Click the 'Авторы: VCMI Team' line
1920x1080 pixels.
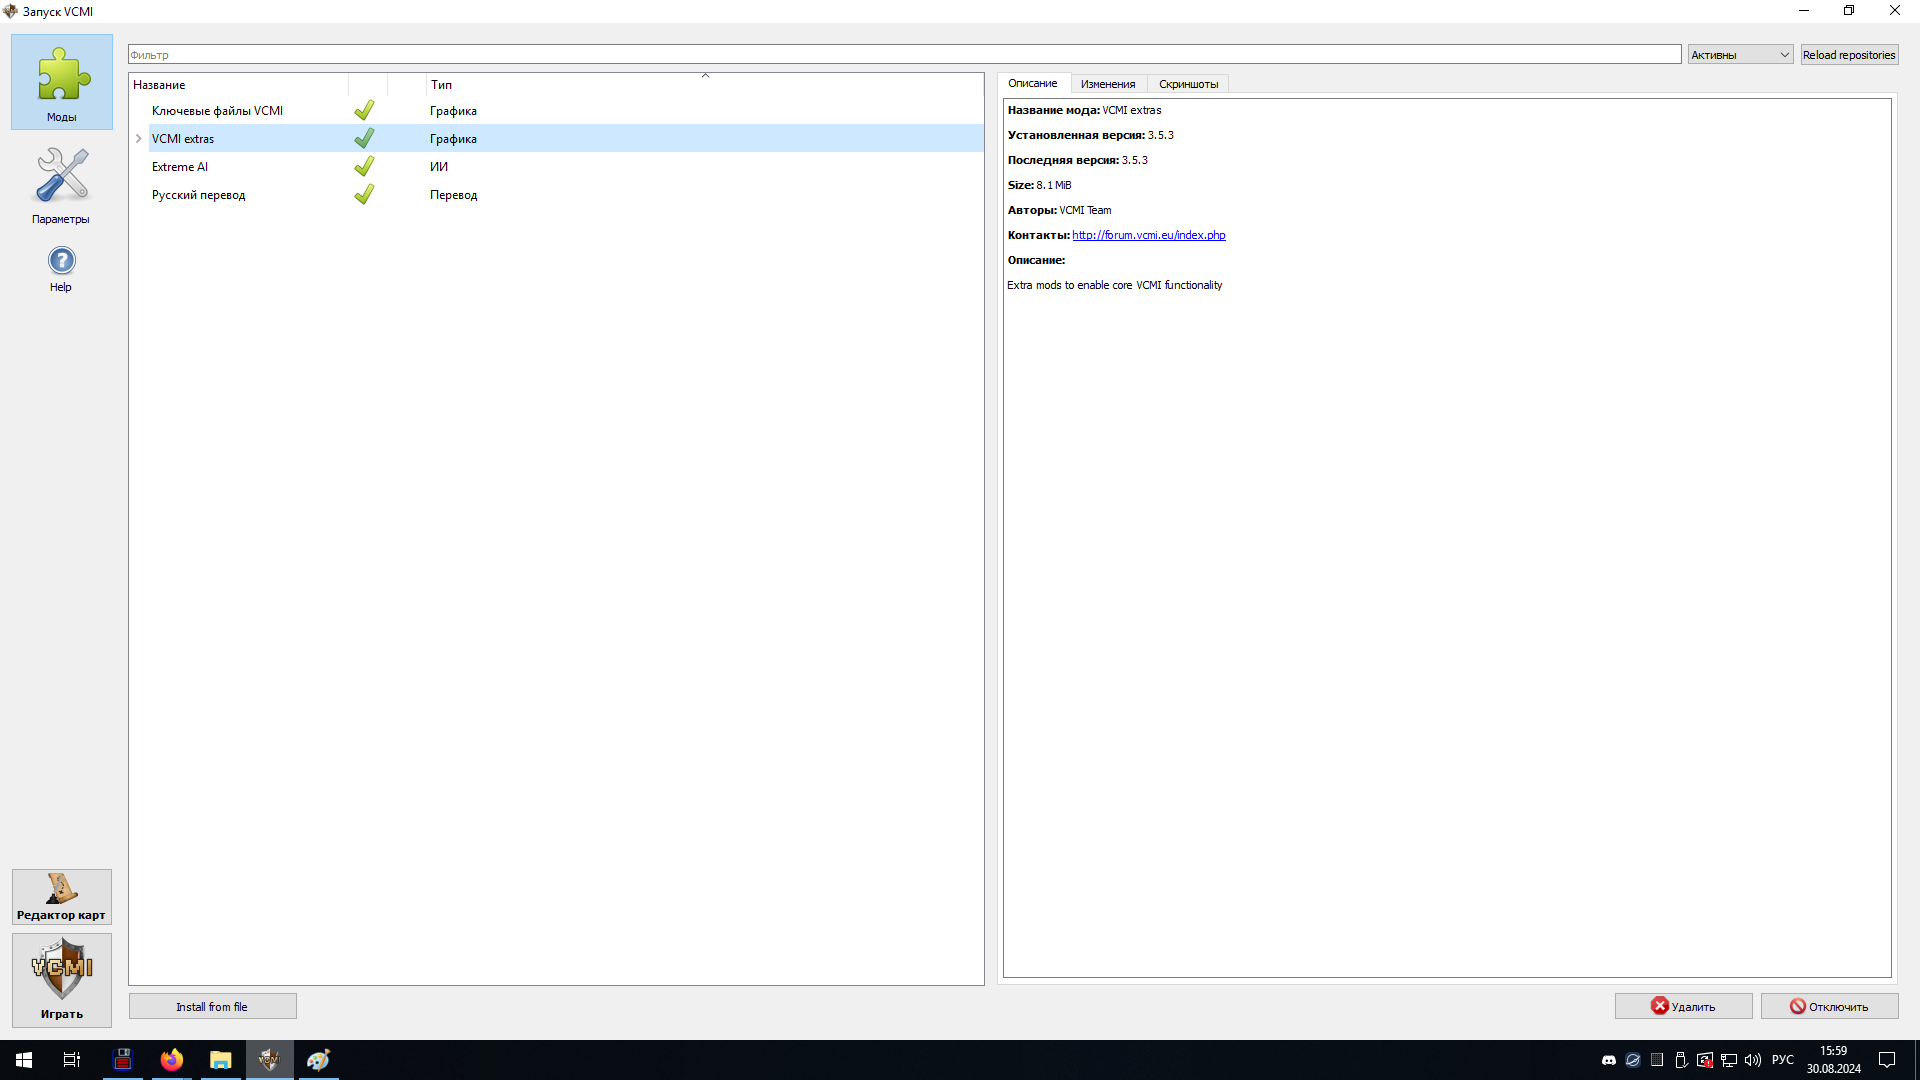pyautogui.click(x=1059, y=210)
